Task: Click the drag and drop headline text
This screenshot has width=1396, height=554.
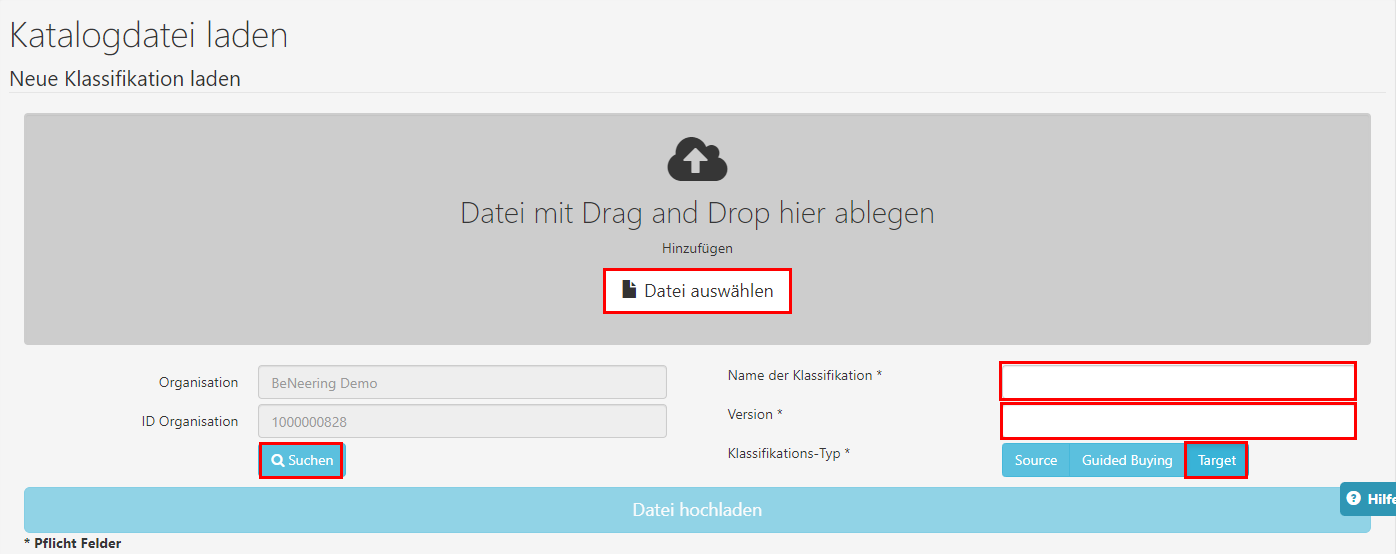Action: pos(697,212)
